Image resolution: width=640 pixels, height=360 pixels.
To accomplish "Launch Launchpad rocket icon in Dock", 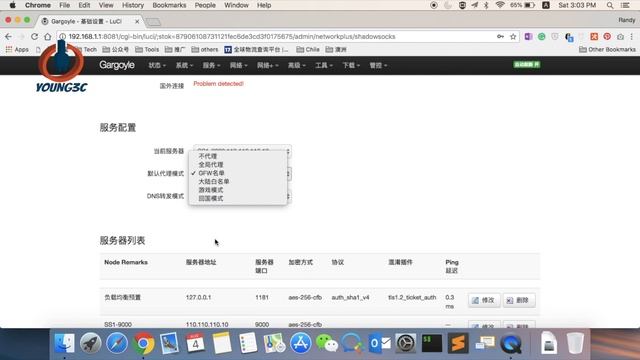I will 91,343.
